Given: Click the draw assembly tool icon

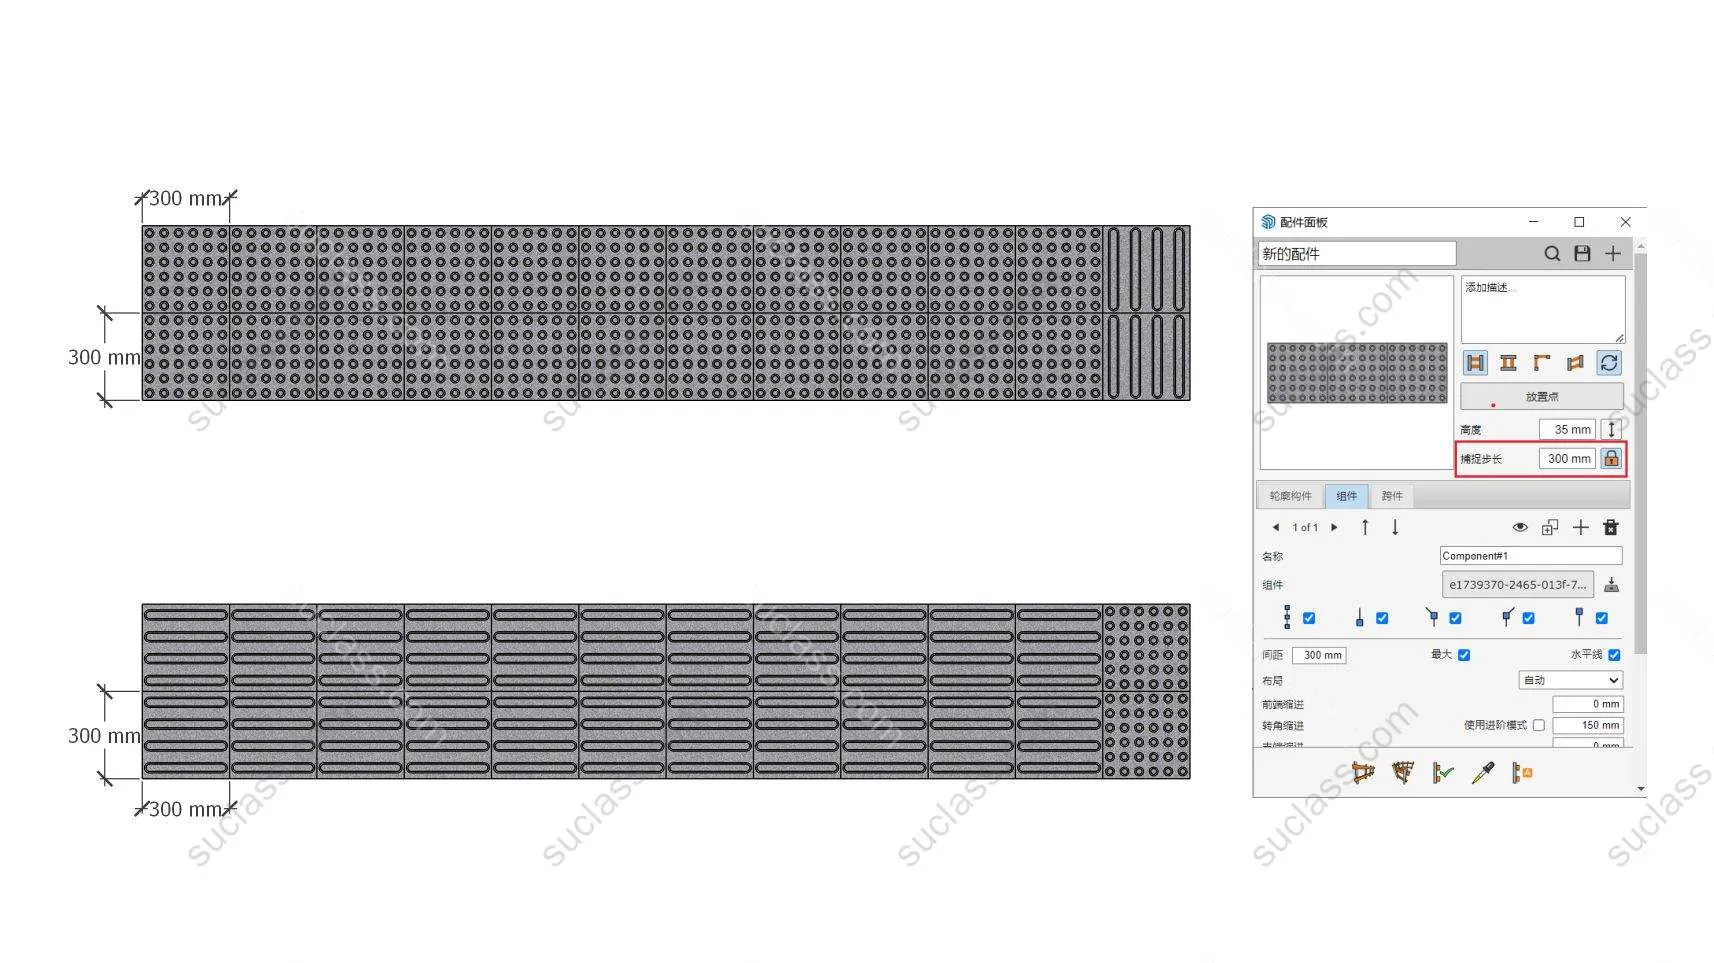Looking at the screenshot, I should coord(1362,773).
